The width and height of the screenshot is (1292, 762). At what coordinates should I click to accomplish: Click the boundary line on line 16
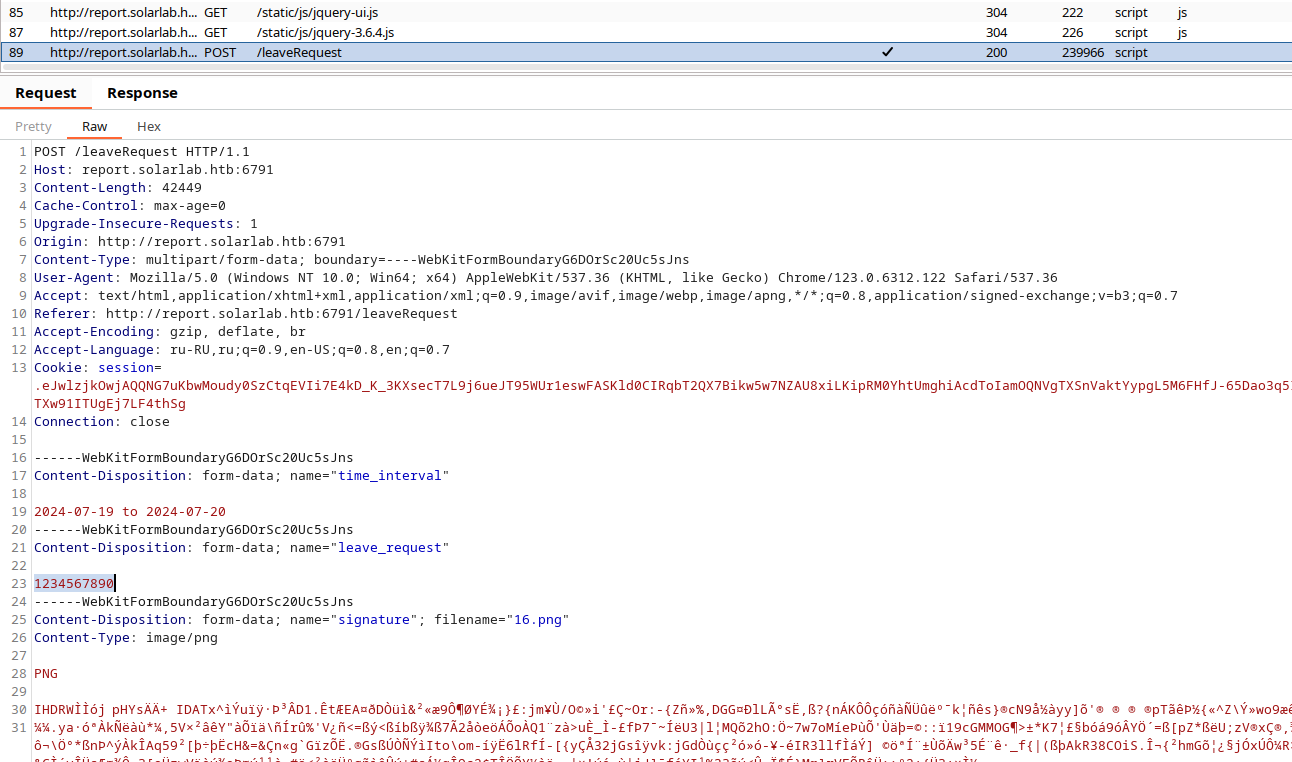pyautogui.click(x=194, y=458)
